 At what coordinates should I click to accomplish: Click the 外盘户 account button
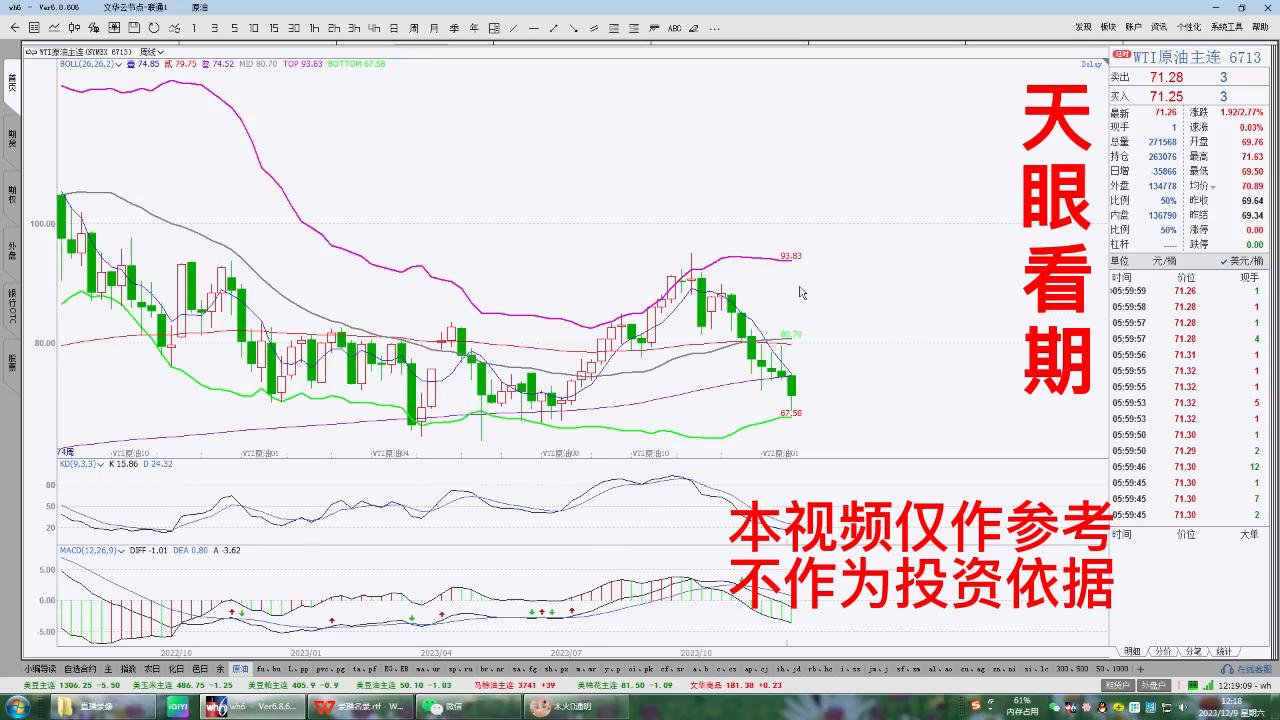(1152, 685)
